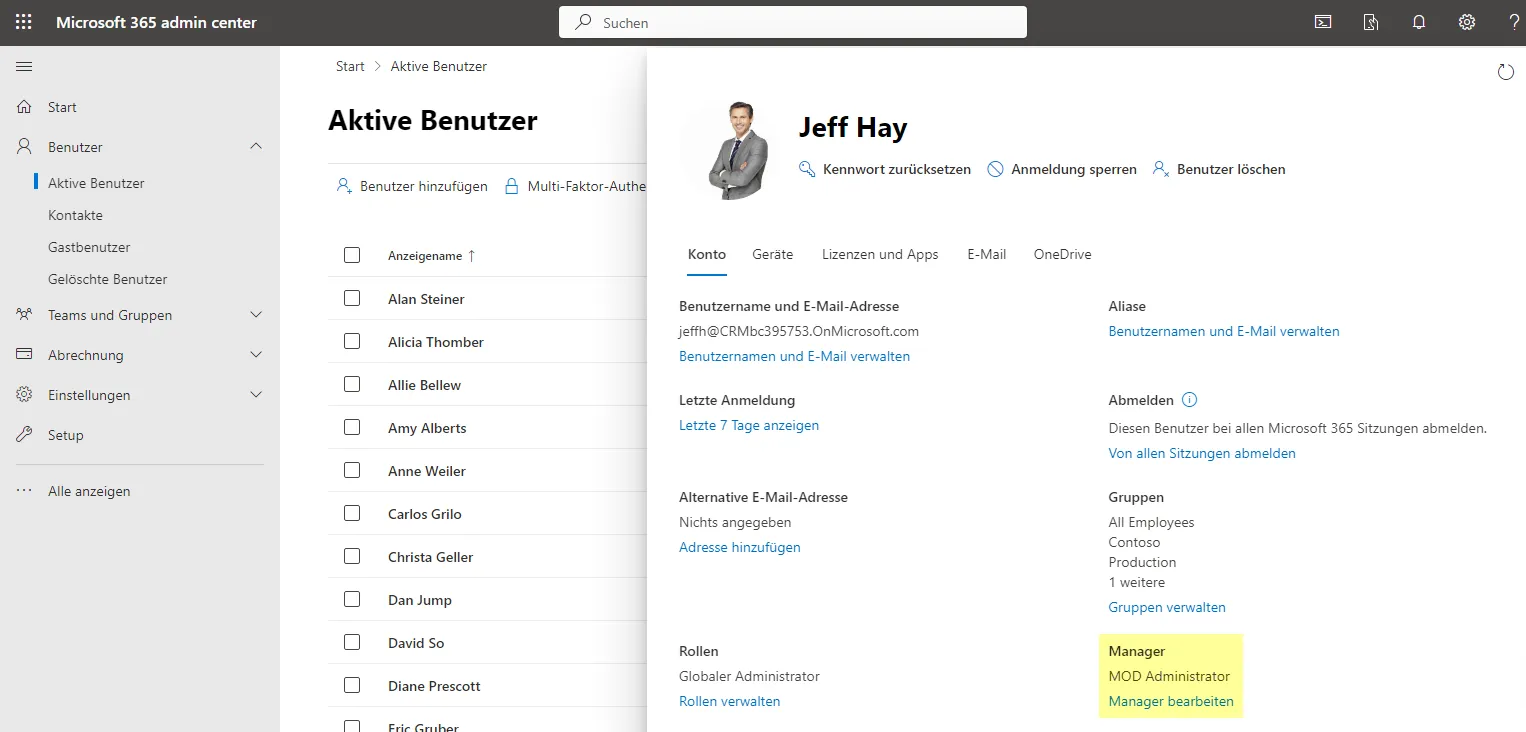Viewport: 1526px width, 732px height.
Task: Switch to the Konto tab
Action: coord(707,254)
